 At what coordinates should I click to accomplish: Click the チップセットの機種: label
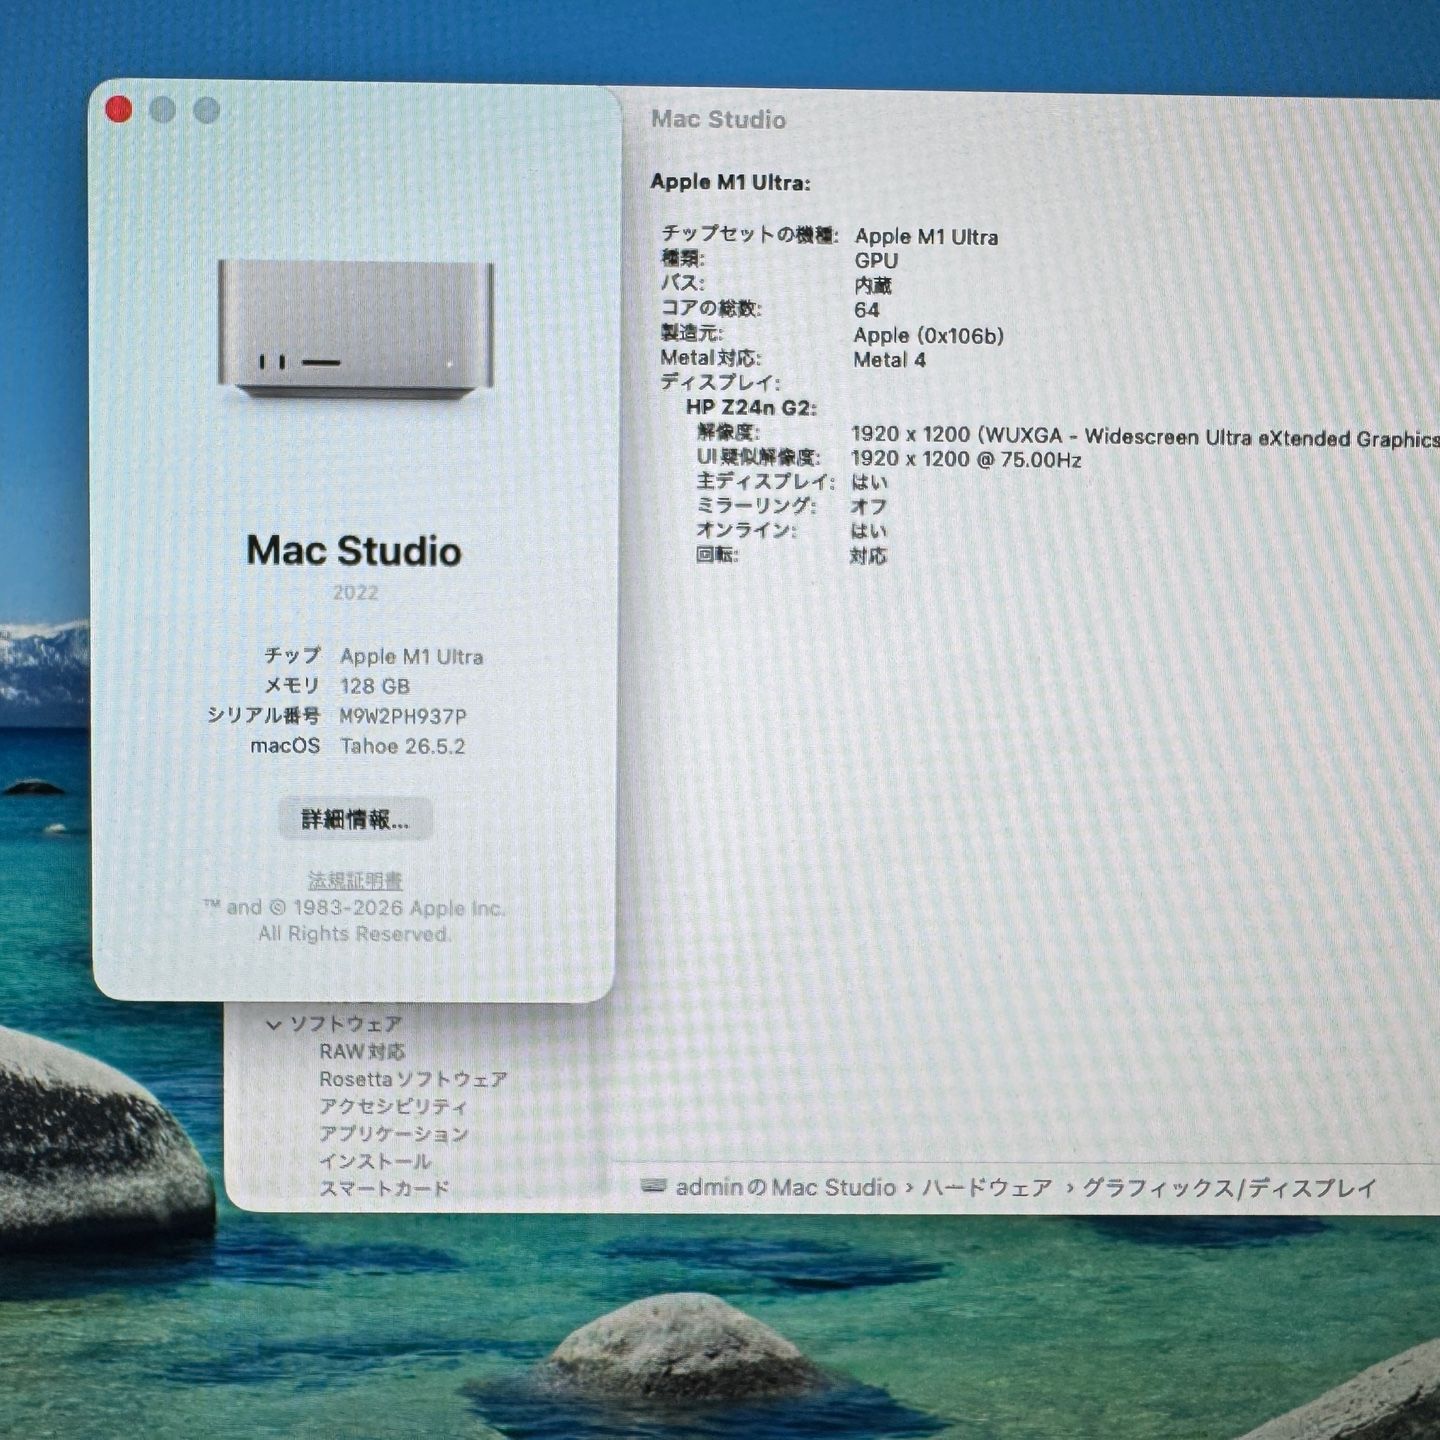click(x=749, y=234)
